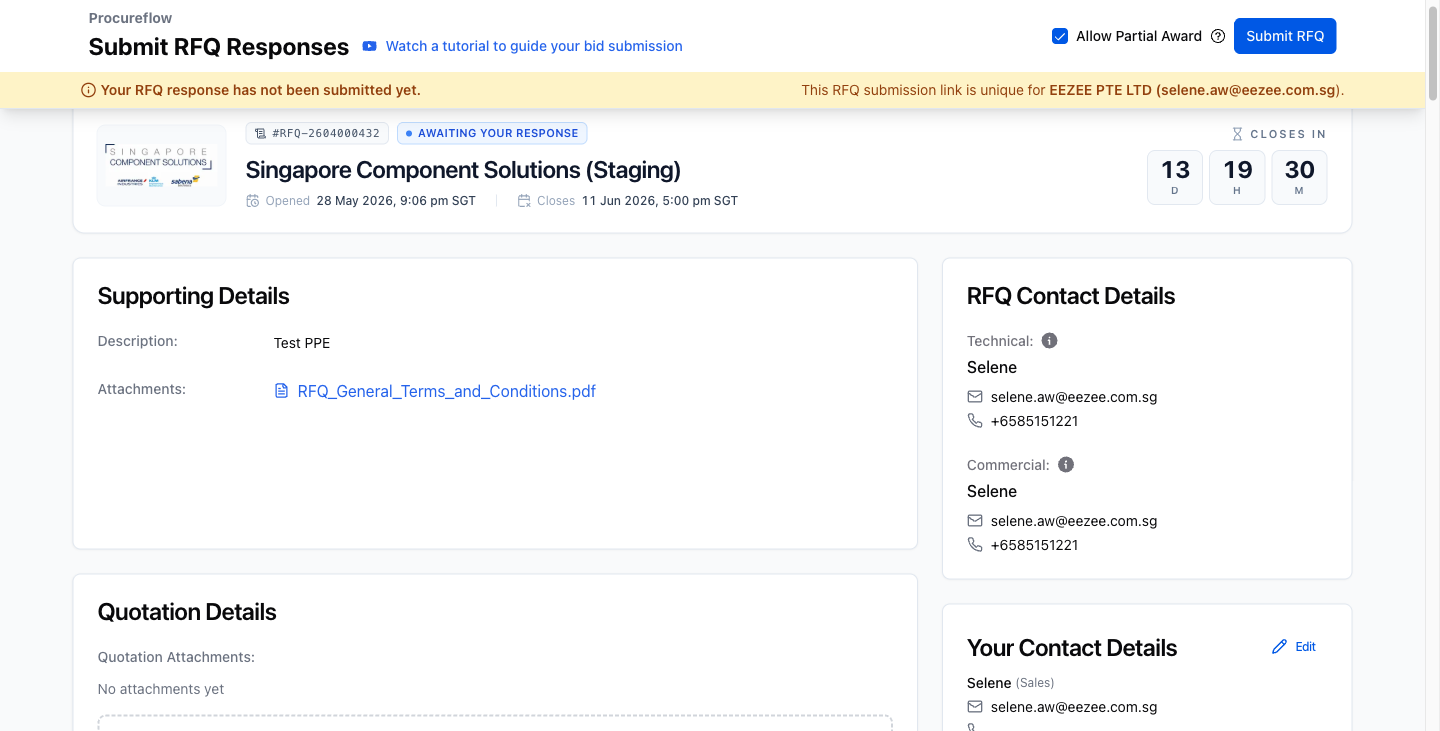This screenshot has width=1440, height=731.
Task: Click the Quotation Details heading
Action: [x=187, y=612]
